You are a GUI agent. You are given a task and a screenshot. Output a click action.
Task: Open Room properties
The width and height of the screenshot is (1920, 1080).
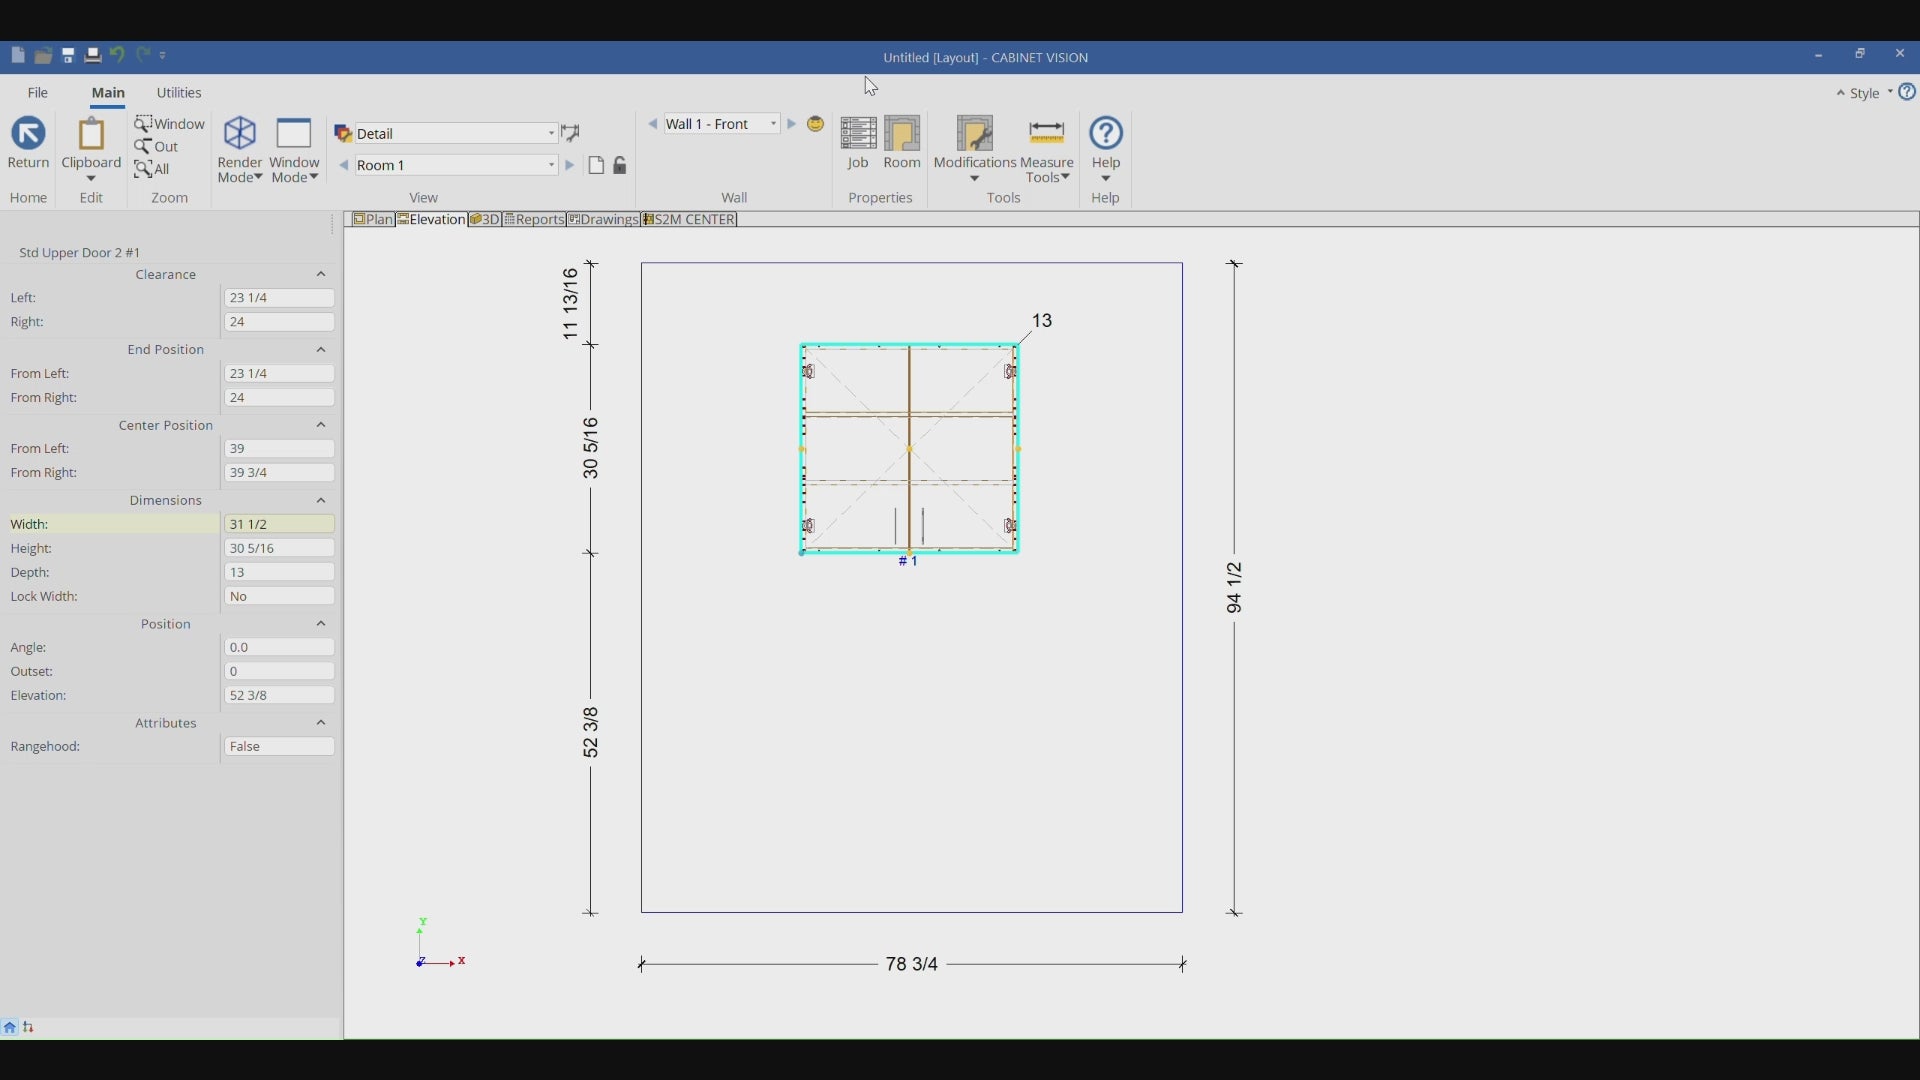click(x=902, y=143)
